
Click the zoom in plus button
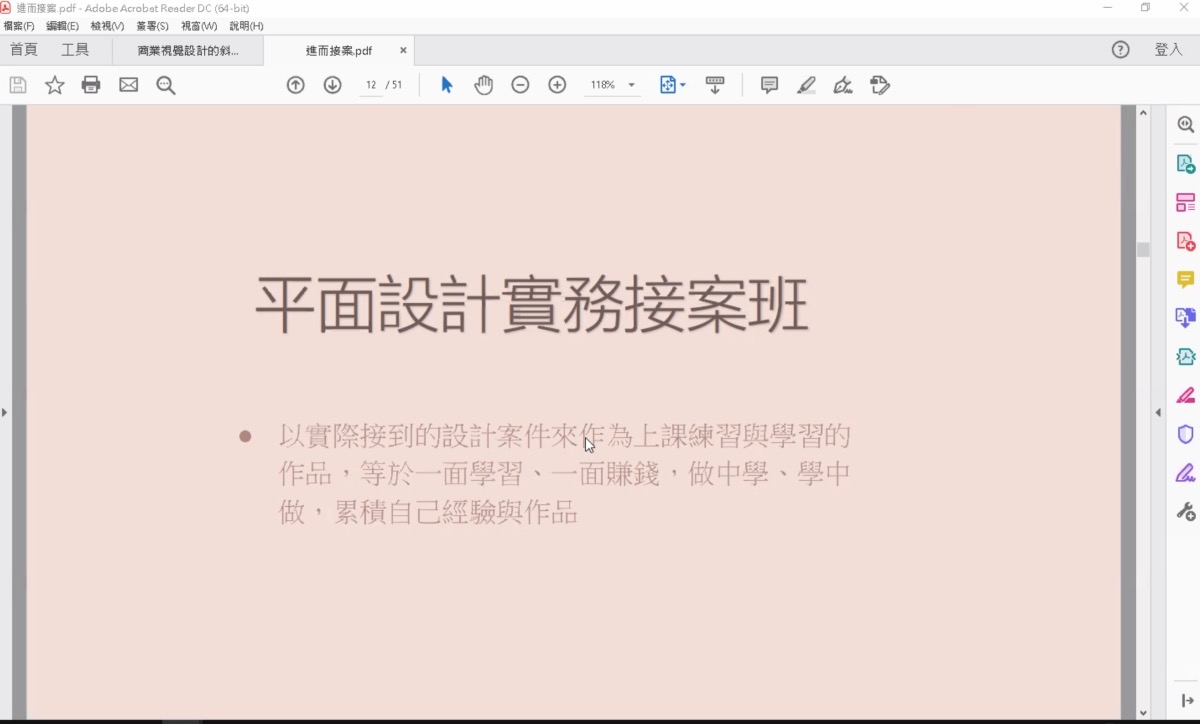pos(558,85)
